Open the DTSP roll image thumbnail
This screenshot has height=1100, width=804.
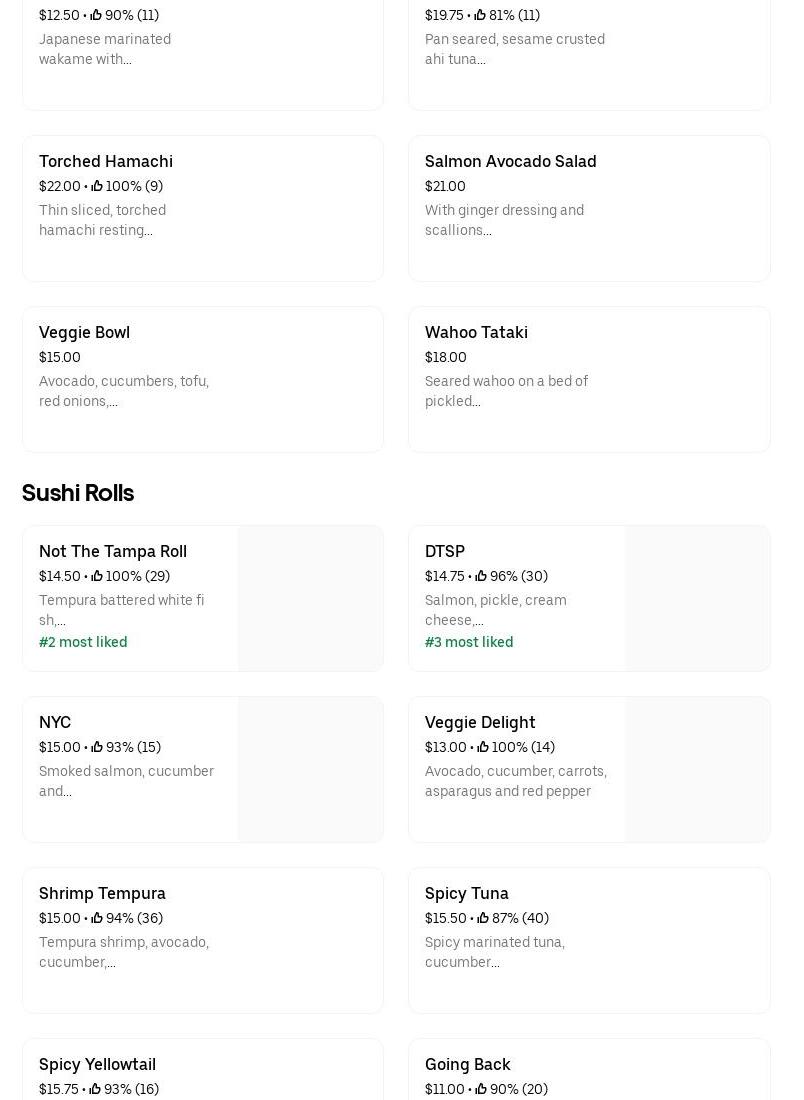pyautogui.click(x=697, y=598)
